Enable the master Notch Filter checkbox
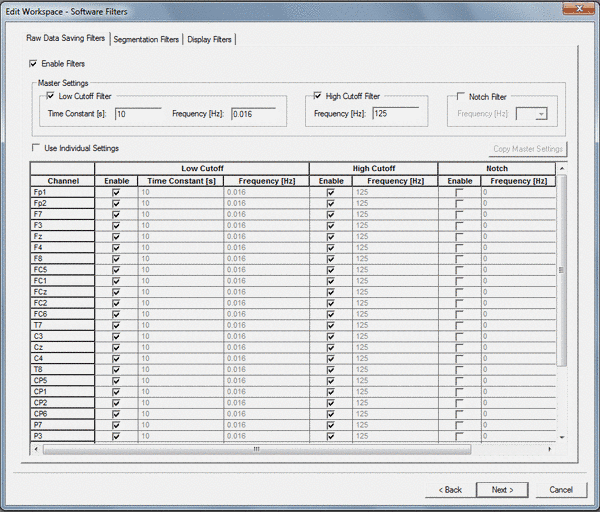The width and height of the screenshot is (600, 512). (459, 96)
